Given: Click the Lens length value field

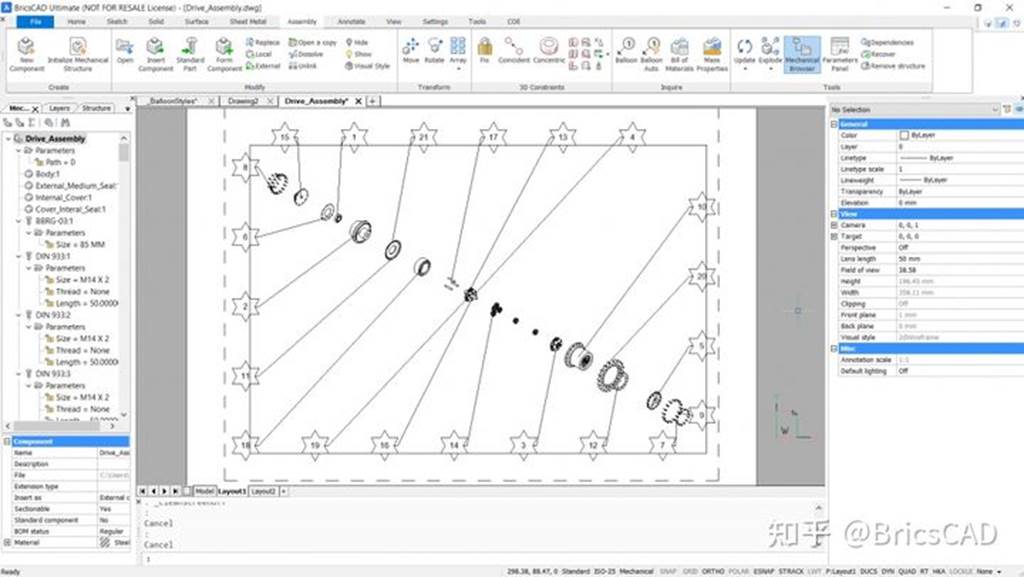Looking at the screenshot, I should pyautogui.click(x=960, y=259).
